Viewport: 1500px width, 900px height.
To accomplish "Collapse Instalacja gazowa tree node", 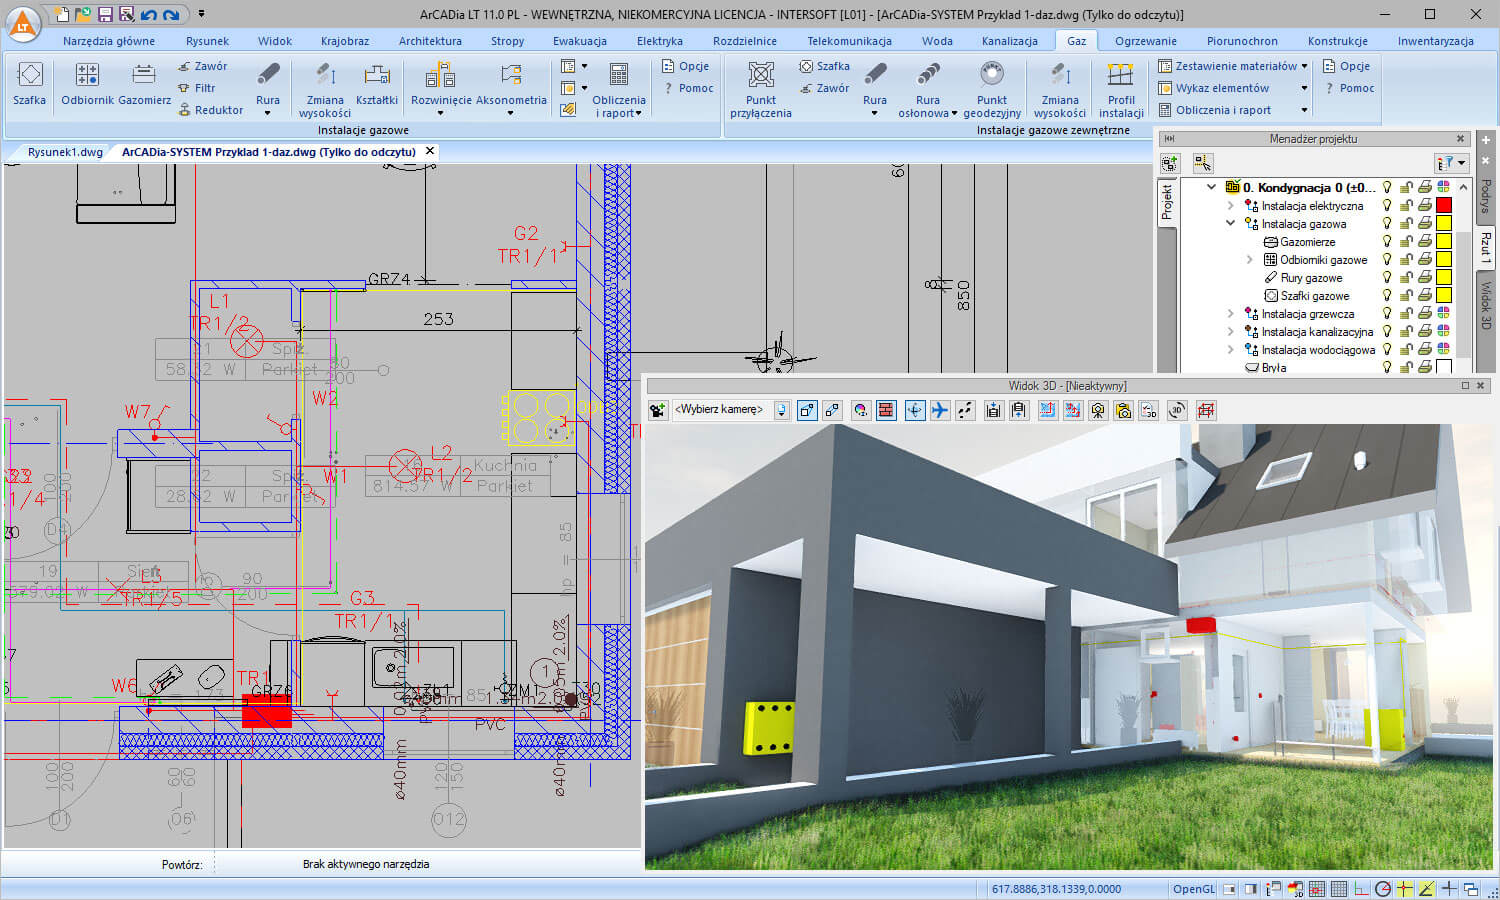I will (1231, 223).
